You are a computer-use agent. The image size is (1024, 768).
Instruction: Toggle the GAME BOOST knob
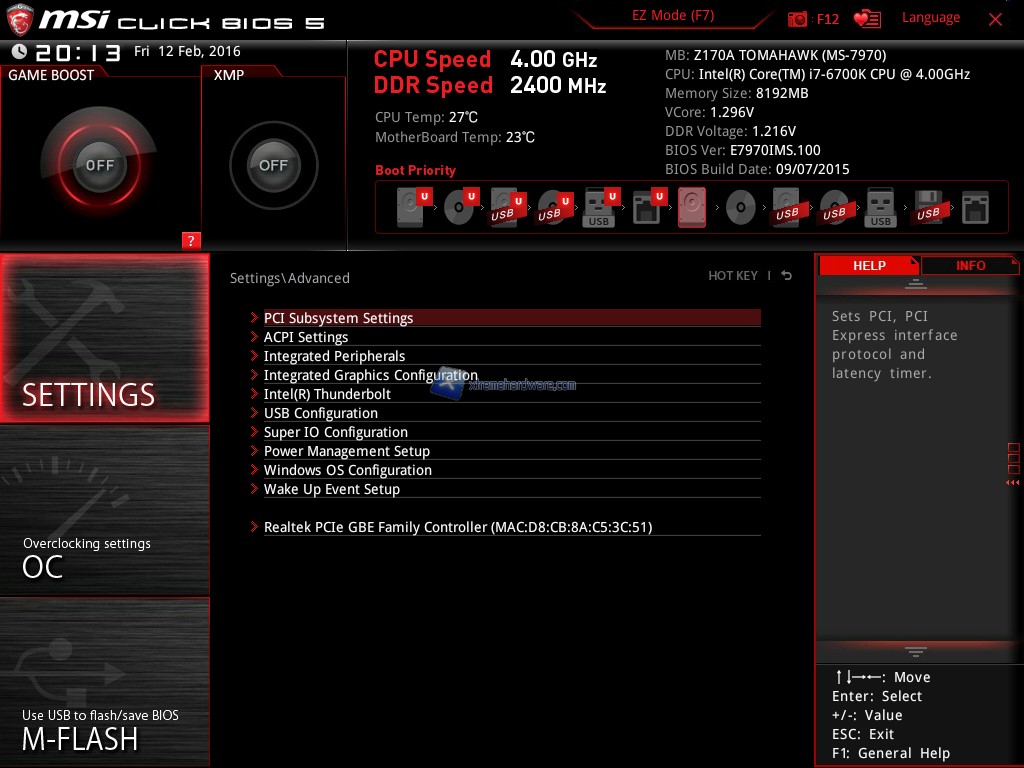click(100, 165)
